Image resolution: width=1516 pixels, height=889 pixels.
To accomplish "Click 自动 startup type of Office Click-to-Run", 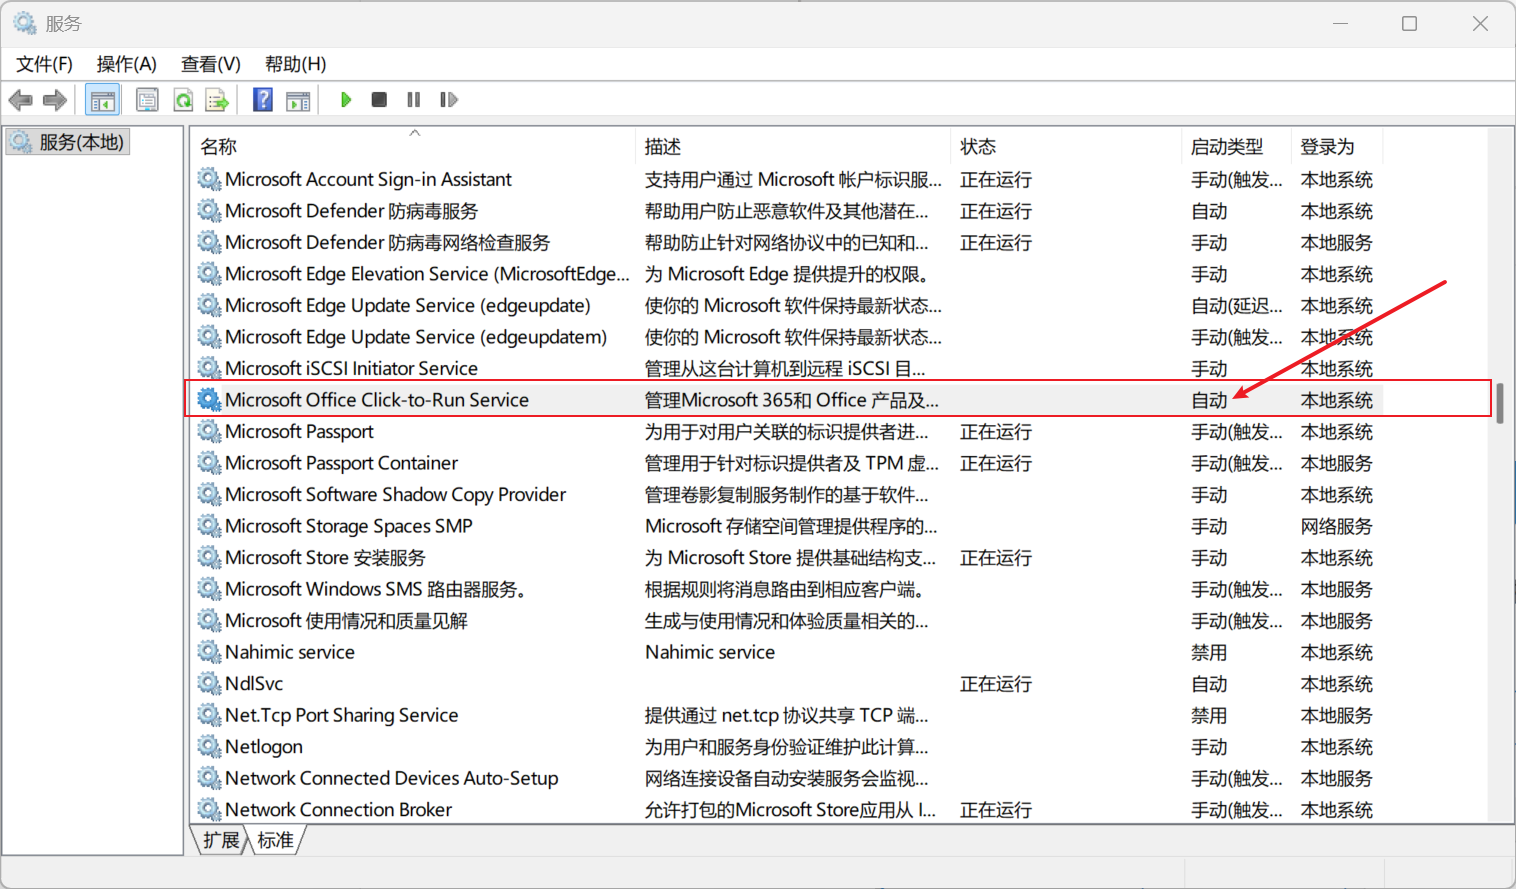I will coord(1209,400).
